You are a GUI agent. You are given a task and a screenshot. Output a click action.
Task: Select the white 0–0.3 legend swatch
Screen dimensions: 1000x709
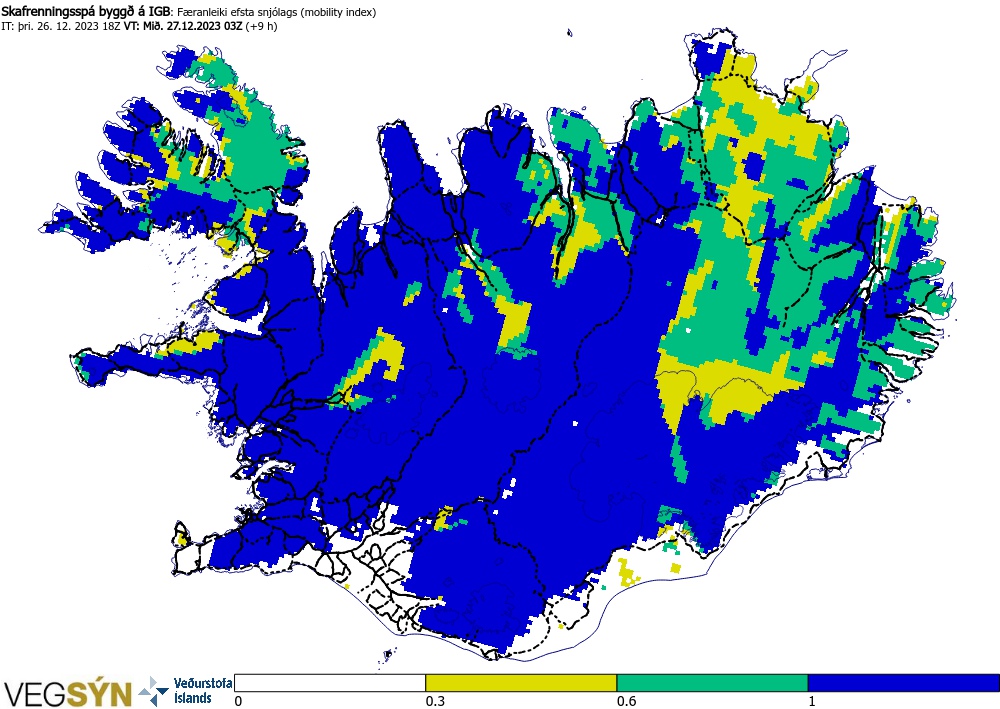coord(330,683)
